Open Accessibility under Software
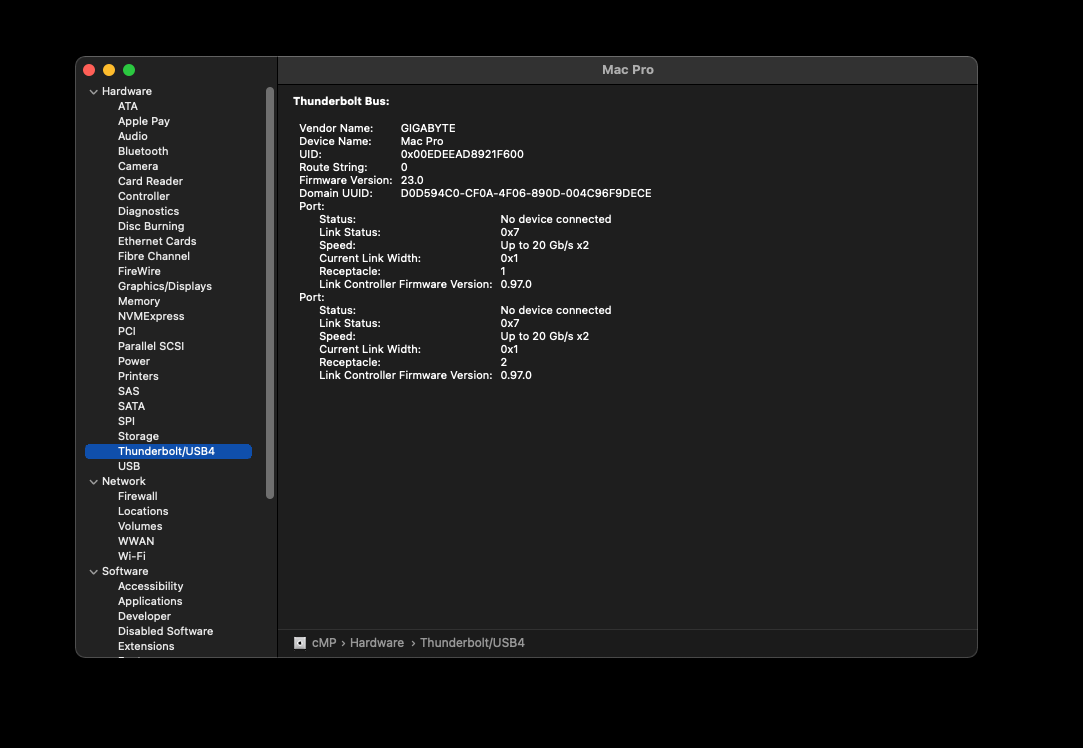This screenshot has height=748, width=1083. click(151, 586)
